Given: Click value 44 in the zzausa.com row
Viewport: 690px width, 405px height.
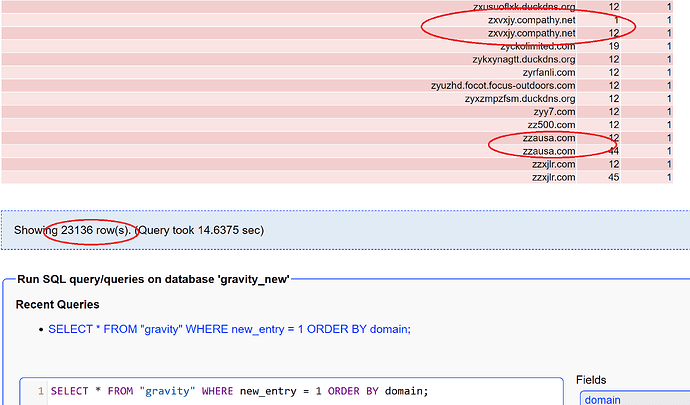Looking at the screenshot, I should pos(613,151).
